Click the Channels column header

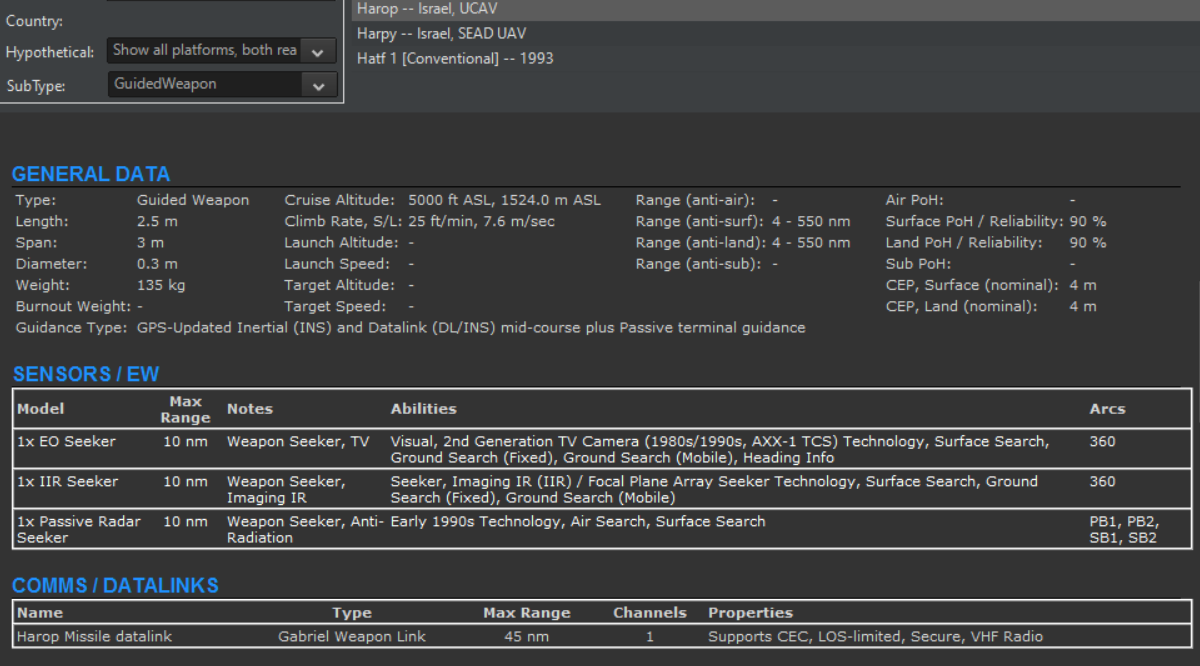pyautogui.click(x=650, y=613)
